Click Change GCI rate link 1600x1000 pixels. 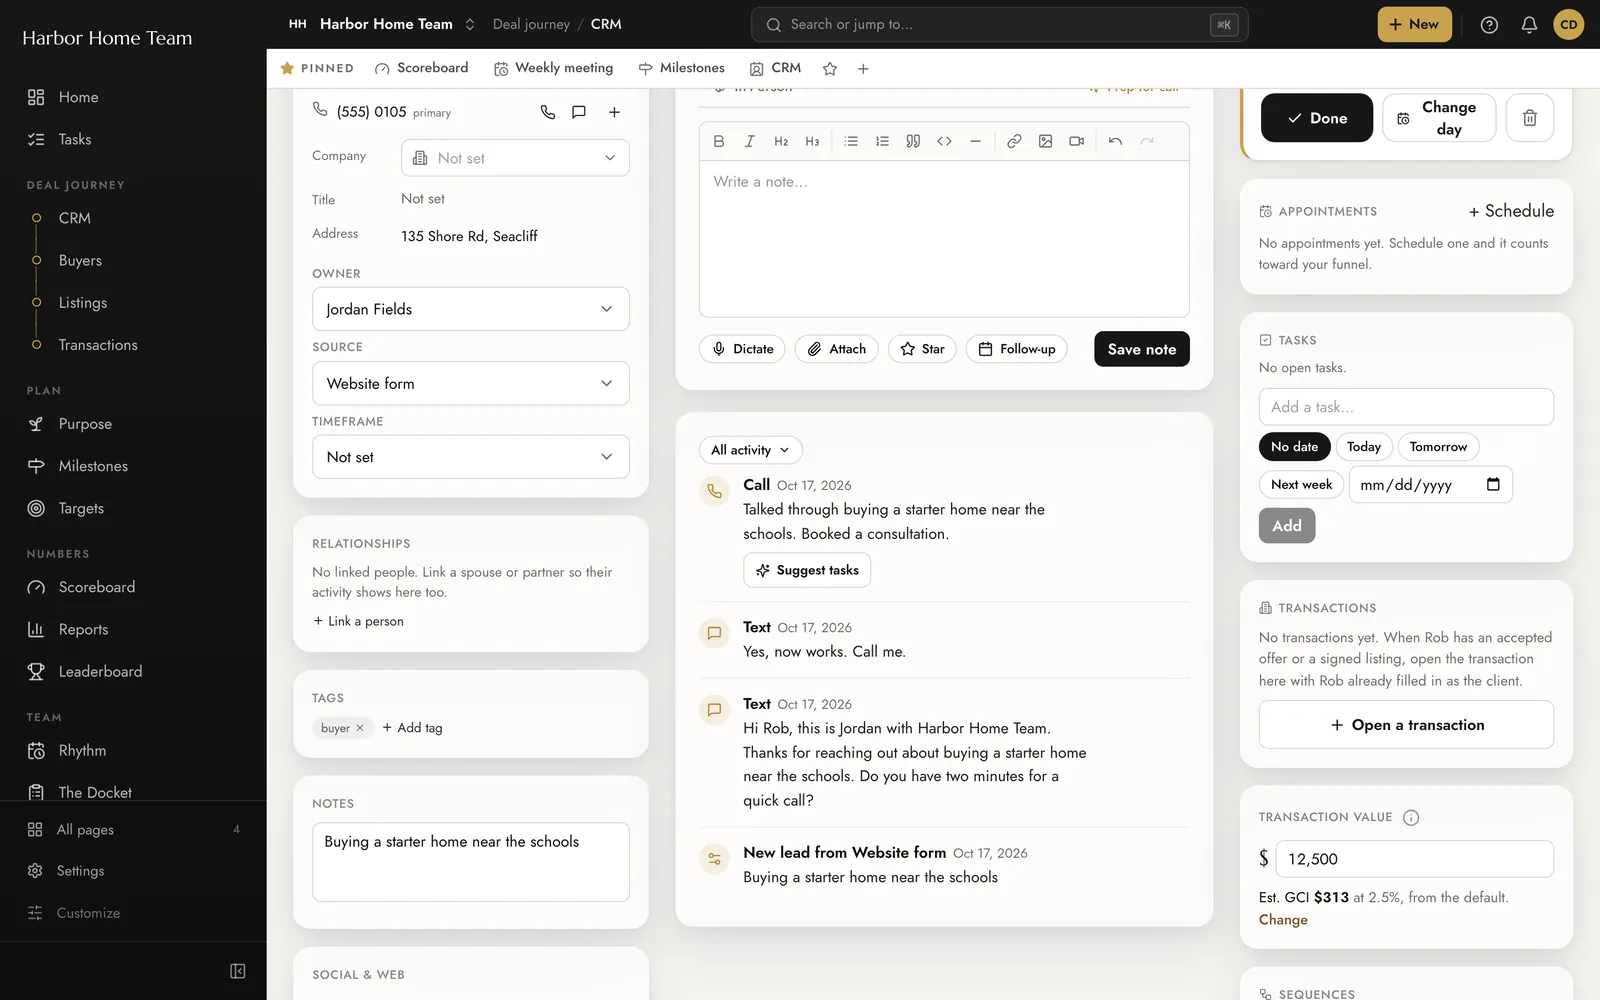[1283, 920]
